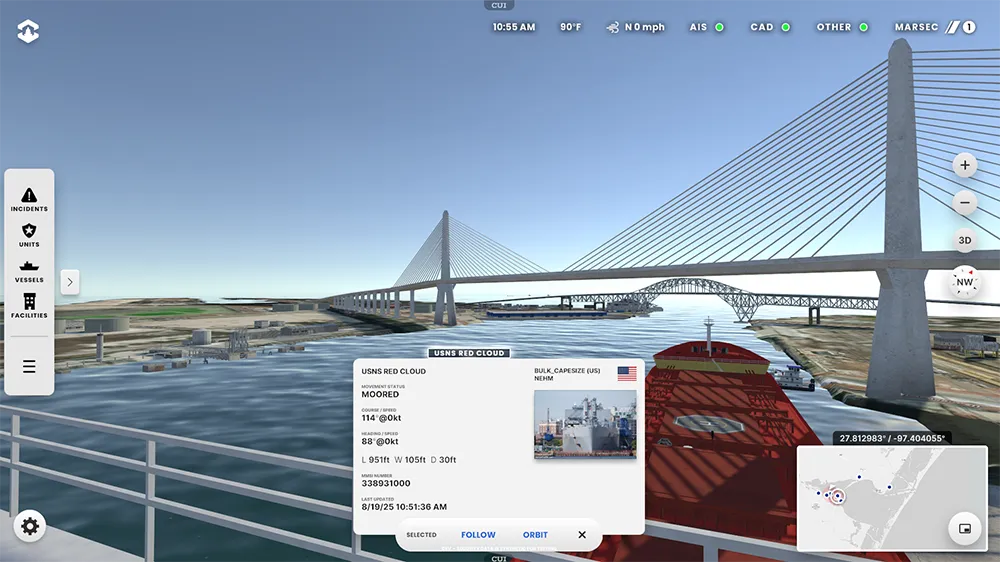The image size is (1000, 562).
Task: Open the Facilities panel
Action: (x=29, y=306)
